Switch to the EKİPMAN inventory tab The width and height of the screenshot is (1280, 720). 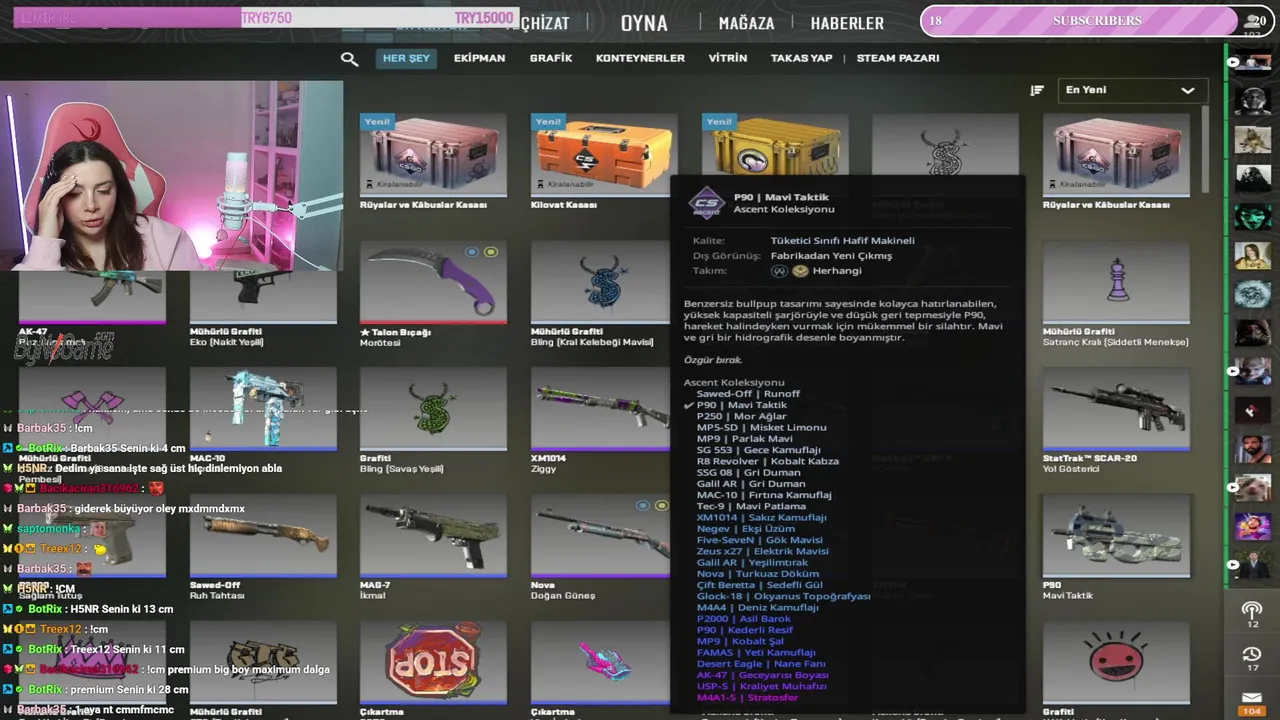[479, 58]
